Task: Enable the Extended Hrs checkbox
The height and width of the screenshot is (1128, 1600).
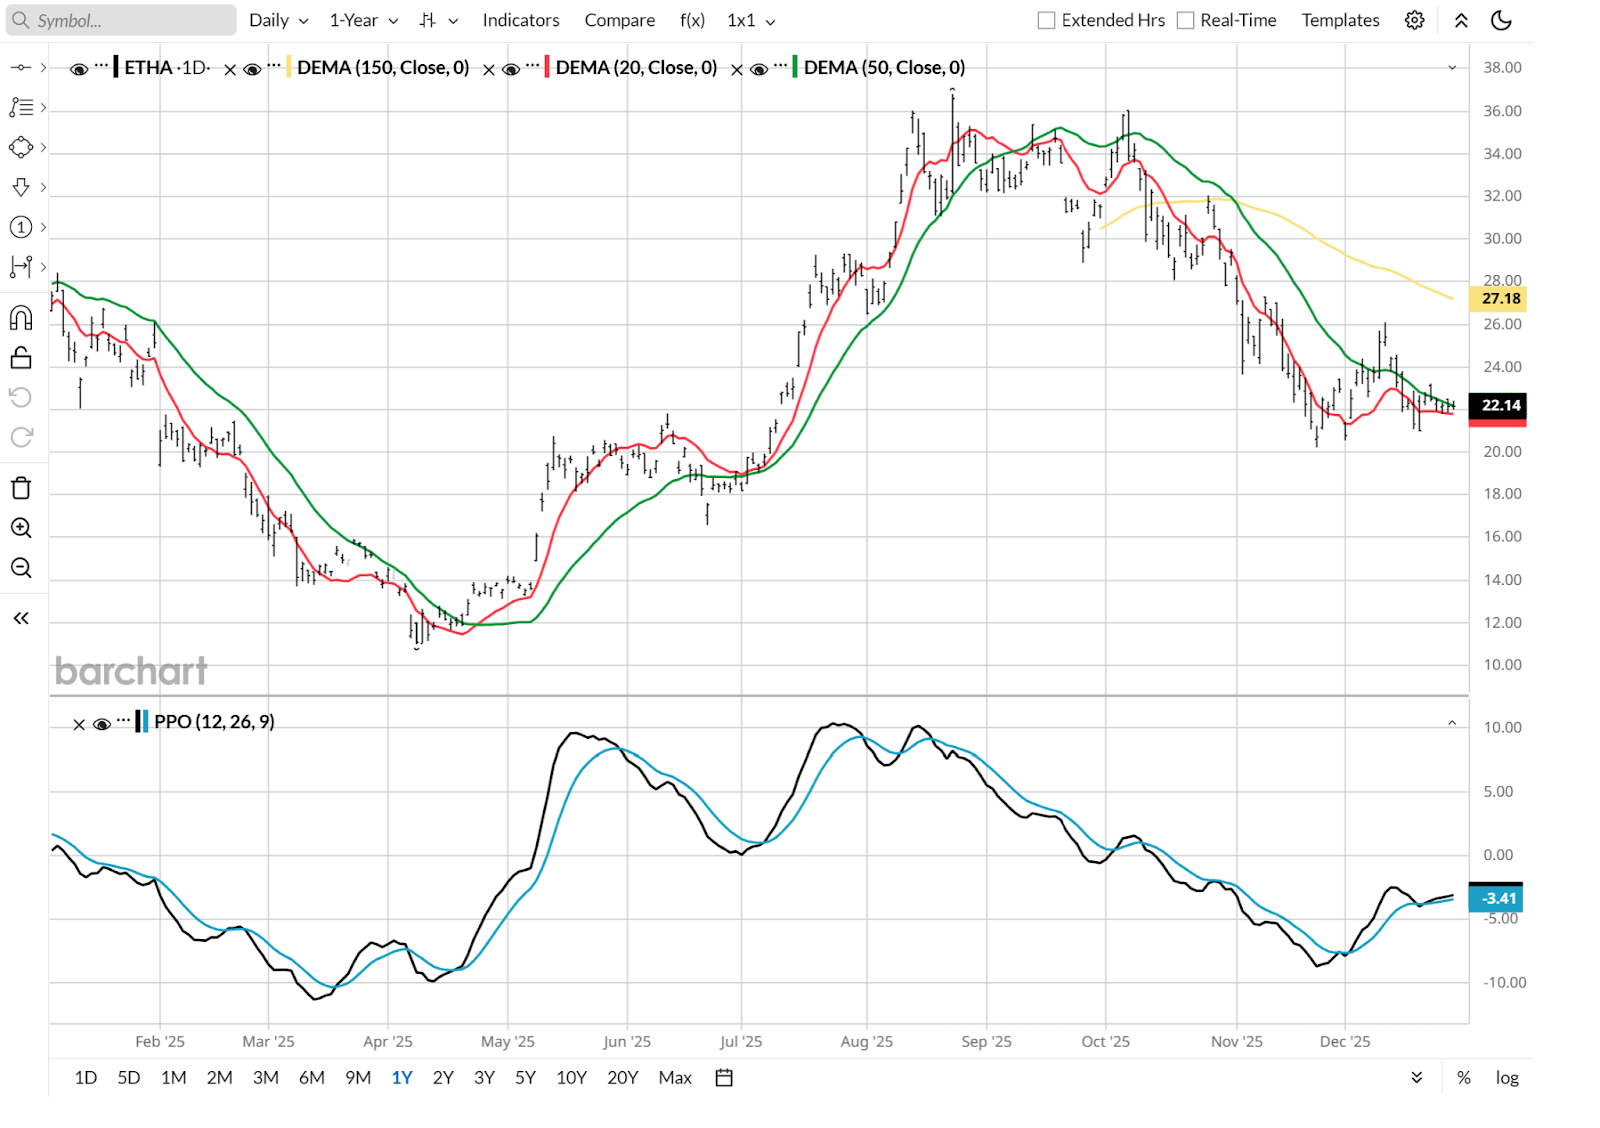Action: click(1046, 20)
